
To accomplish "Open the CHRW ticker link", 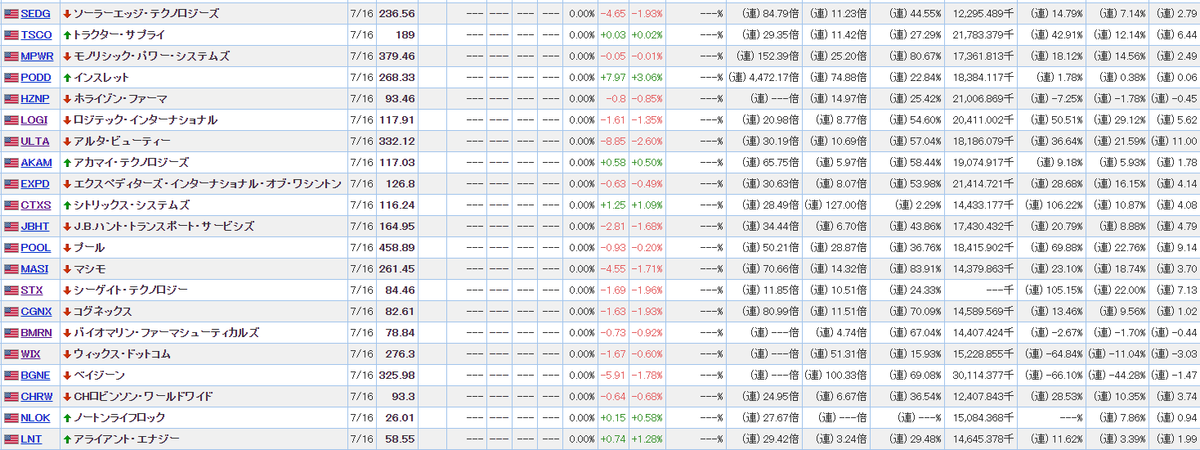I will click(36, 397).
